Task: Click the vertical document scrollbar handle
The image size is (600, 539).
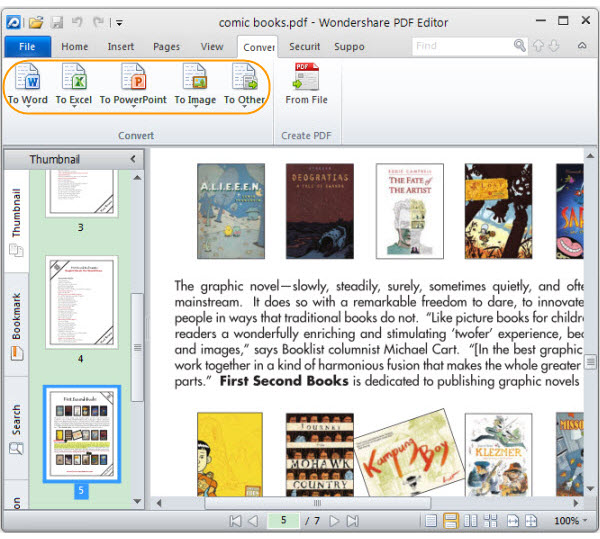Action: (x=590, y=362)
